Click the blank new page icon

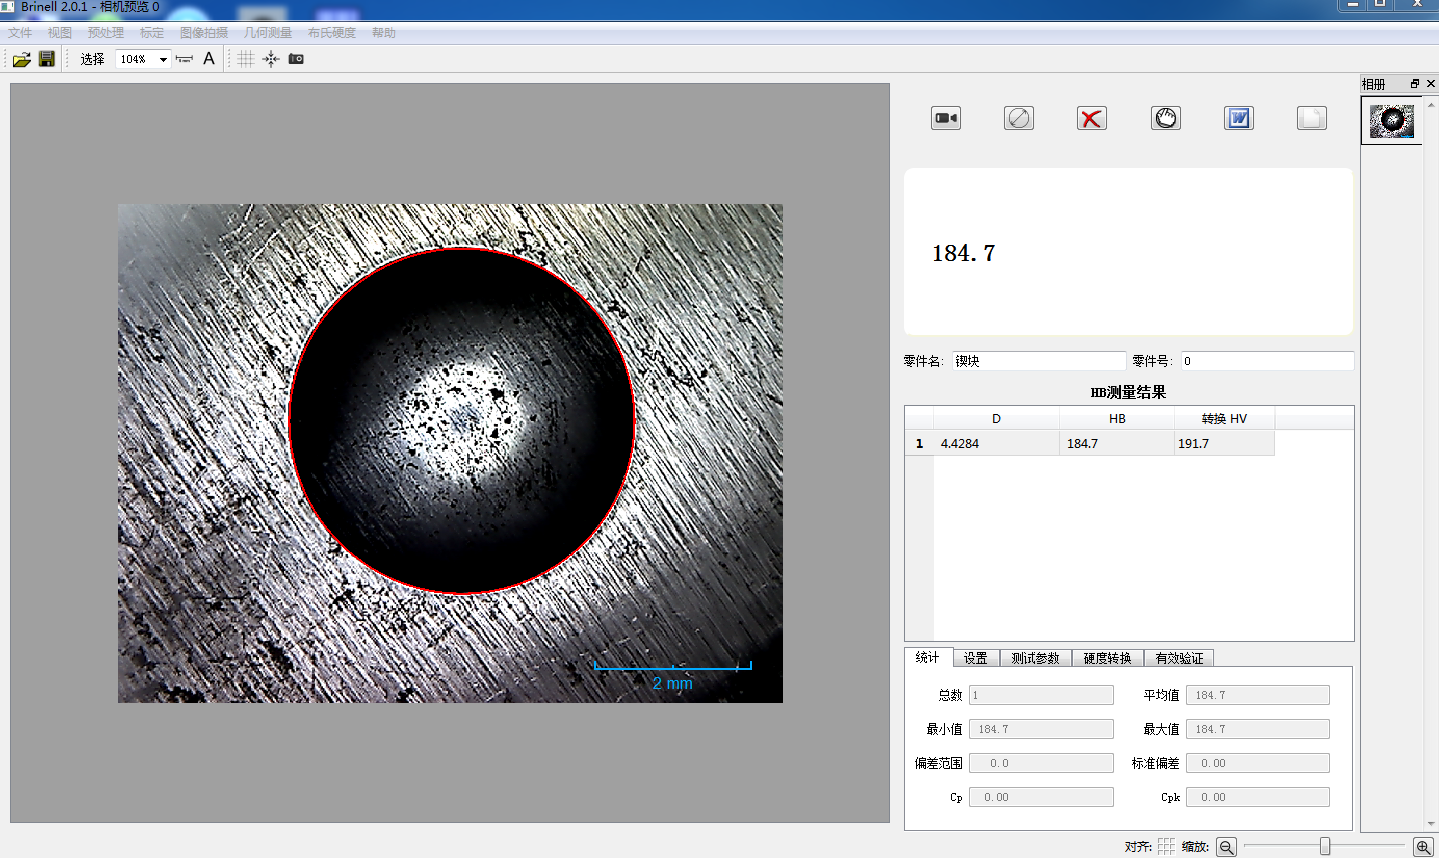point(1311,118)
